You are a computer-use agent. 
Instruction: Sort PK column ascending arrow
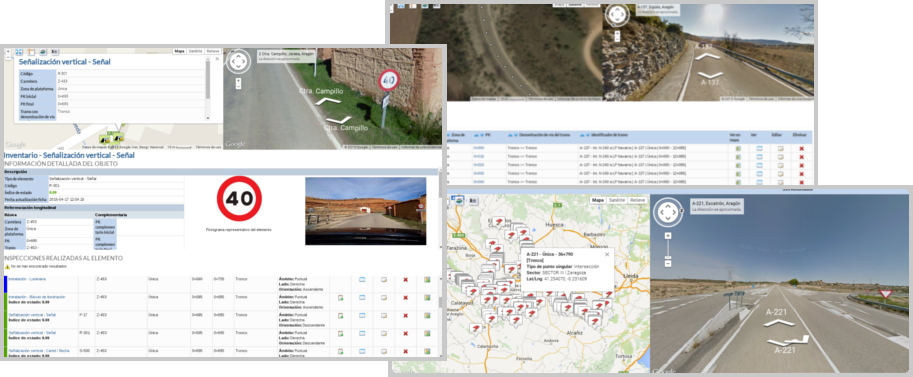pos(475,135)
